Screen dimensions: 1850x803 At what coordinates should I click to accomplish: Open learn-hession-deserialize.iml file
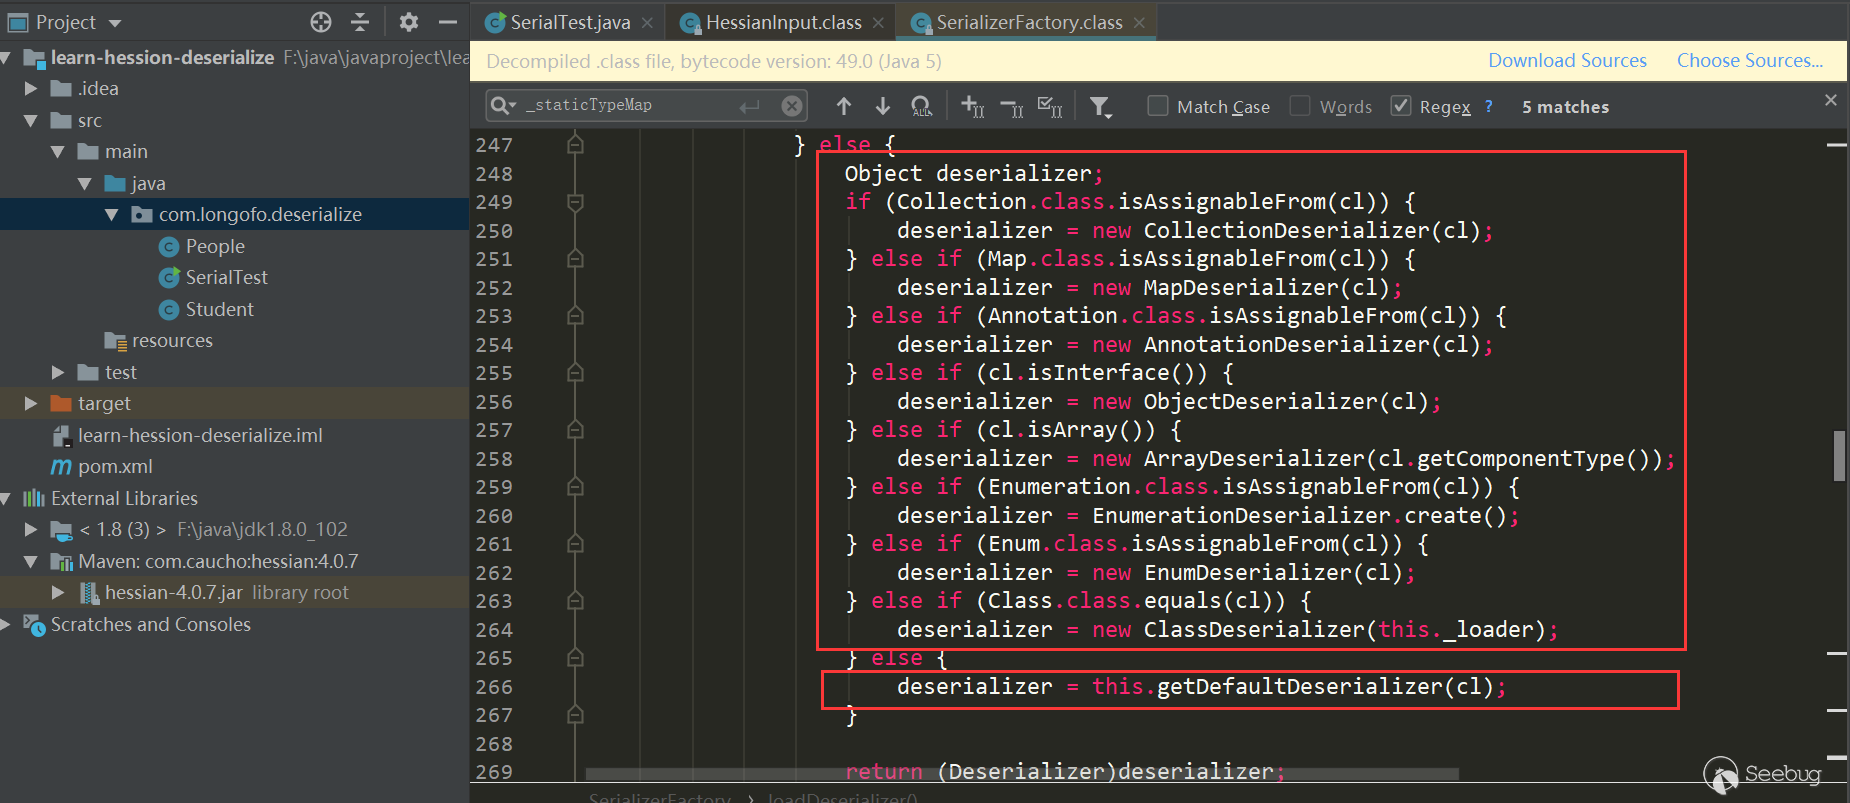pyautogui.click(x=200, y=436)
